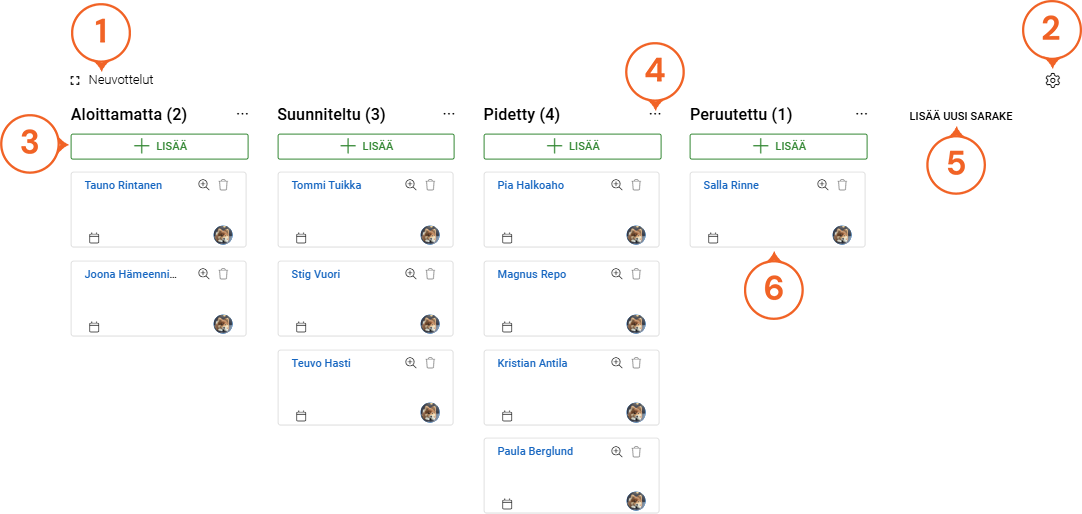
Task: Delete the Tommi Tuikka card
Action: (x=430, y=185)
